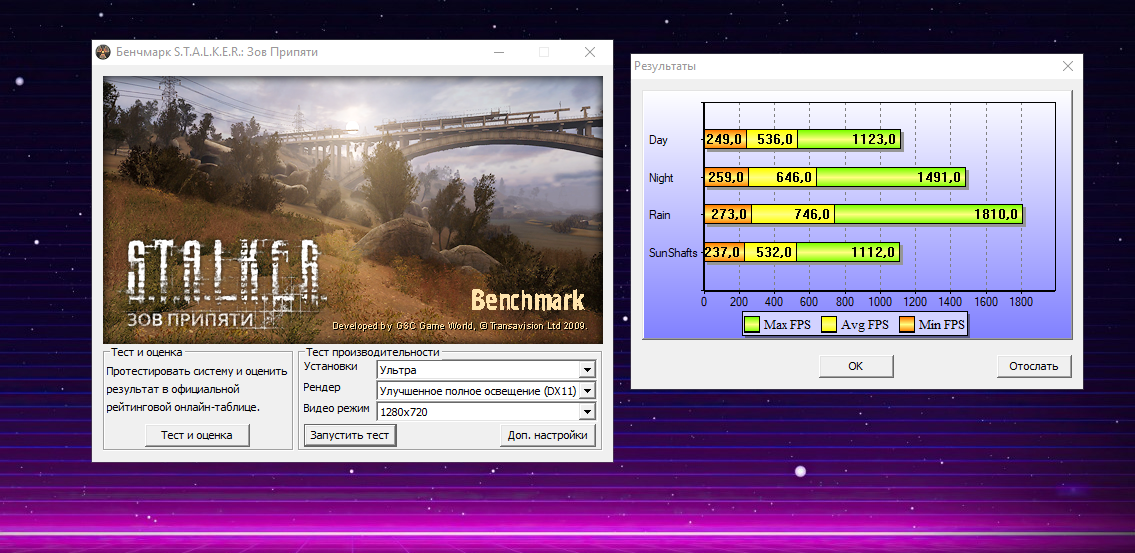Click the Night row label in chart
The image size is (1135, 553).
tap(662, 178)
